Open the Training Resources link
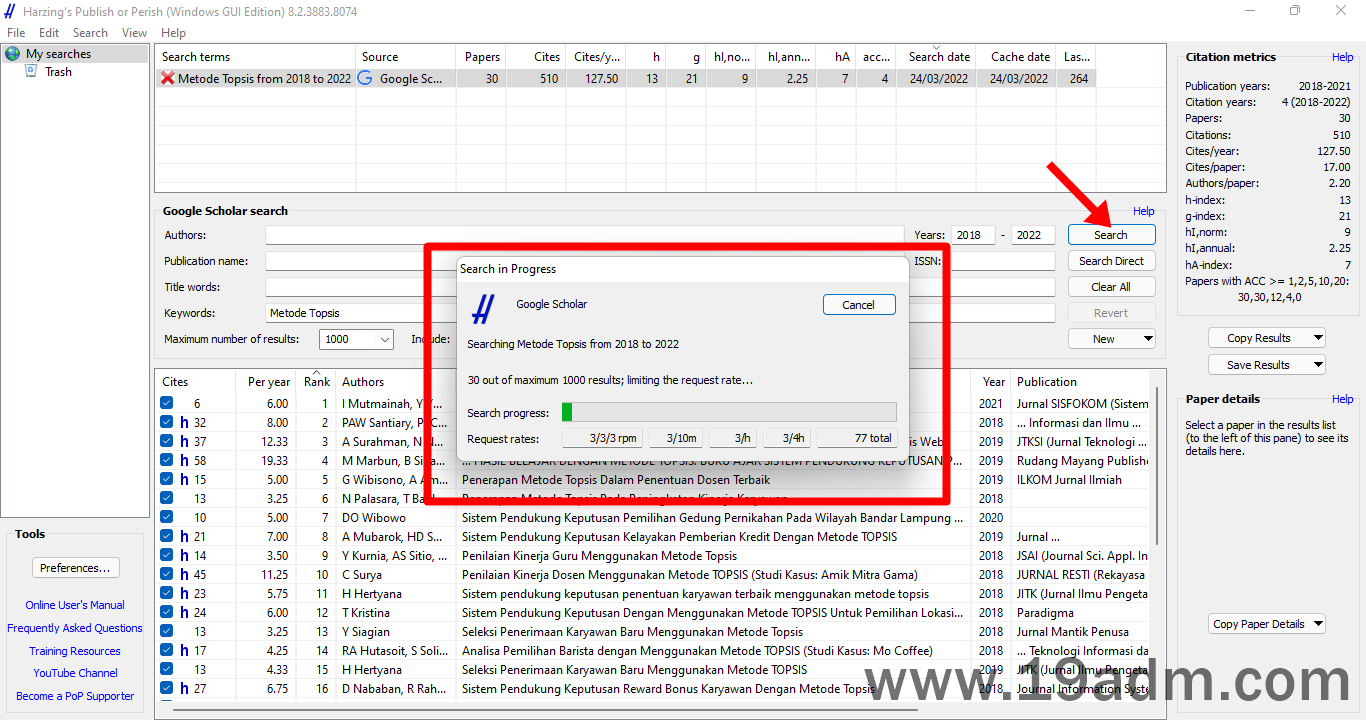 pyautogui.click(x=75, y=651)
